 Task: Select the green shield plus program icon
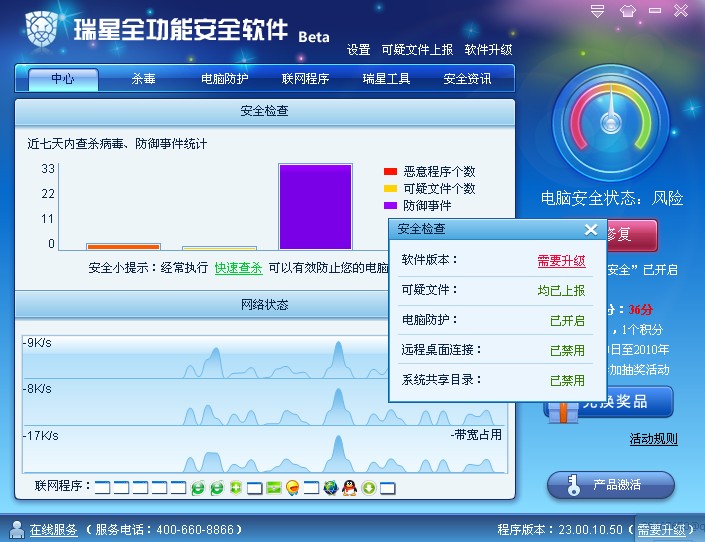pos(236,488)
